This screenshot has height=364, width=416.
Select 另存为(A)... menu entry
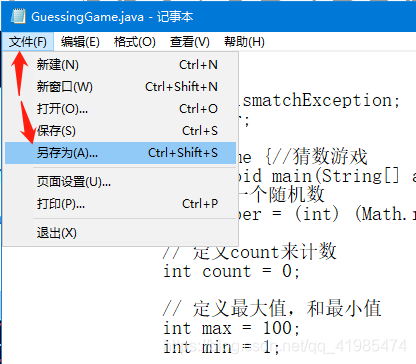pos(120,153)
